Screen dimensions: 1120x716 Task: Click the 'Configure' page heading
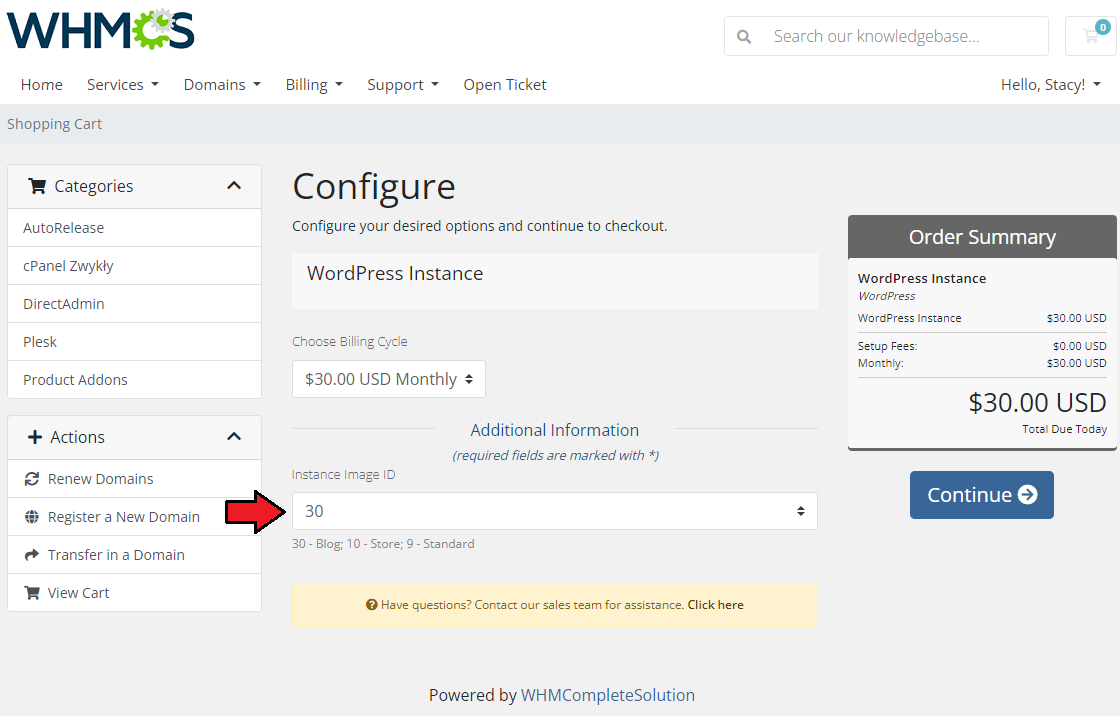click(374, 187)
